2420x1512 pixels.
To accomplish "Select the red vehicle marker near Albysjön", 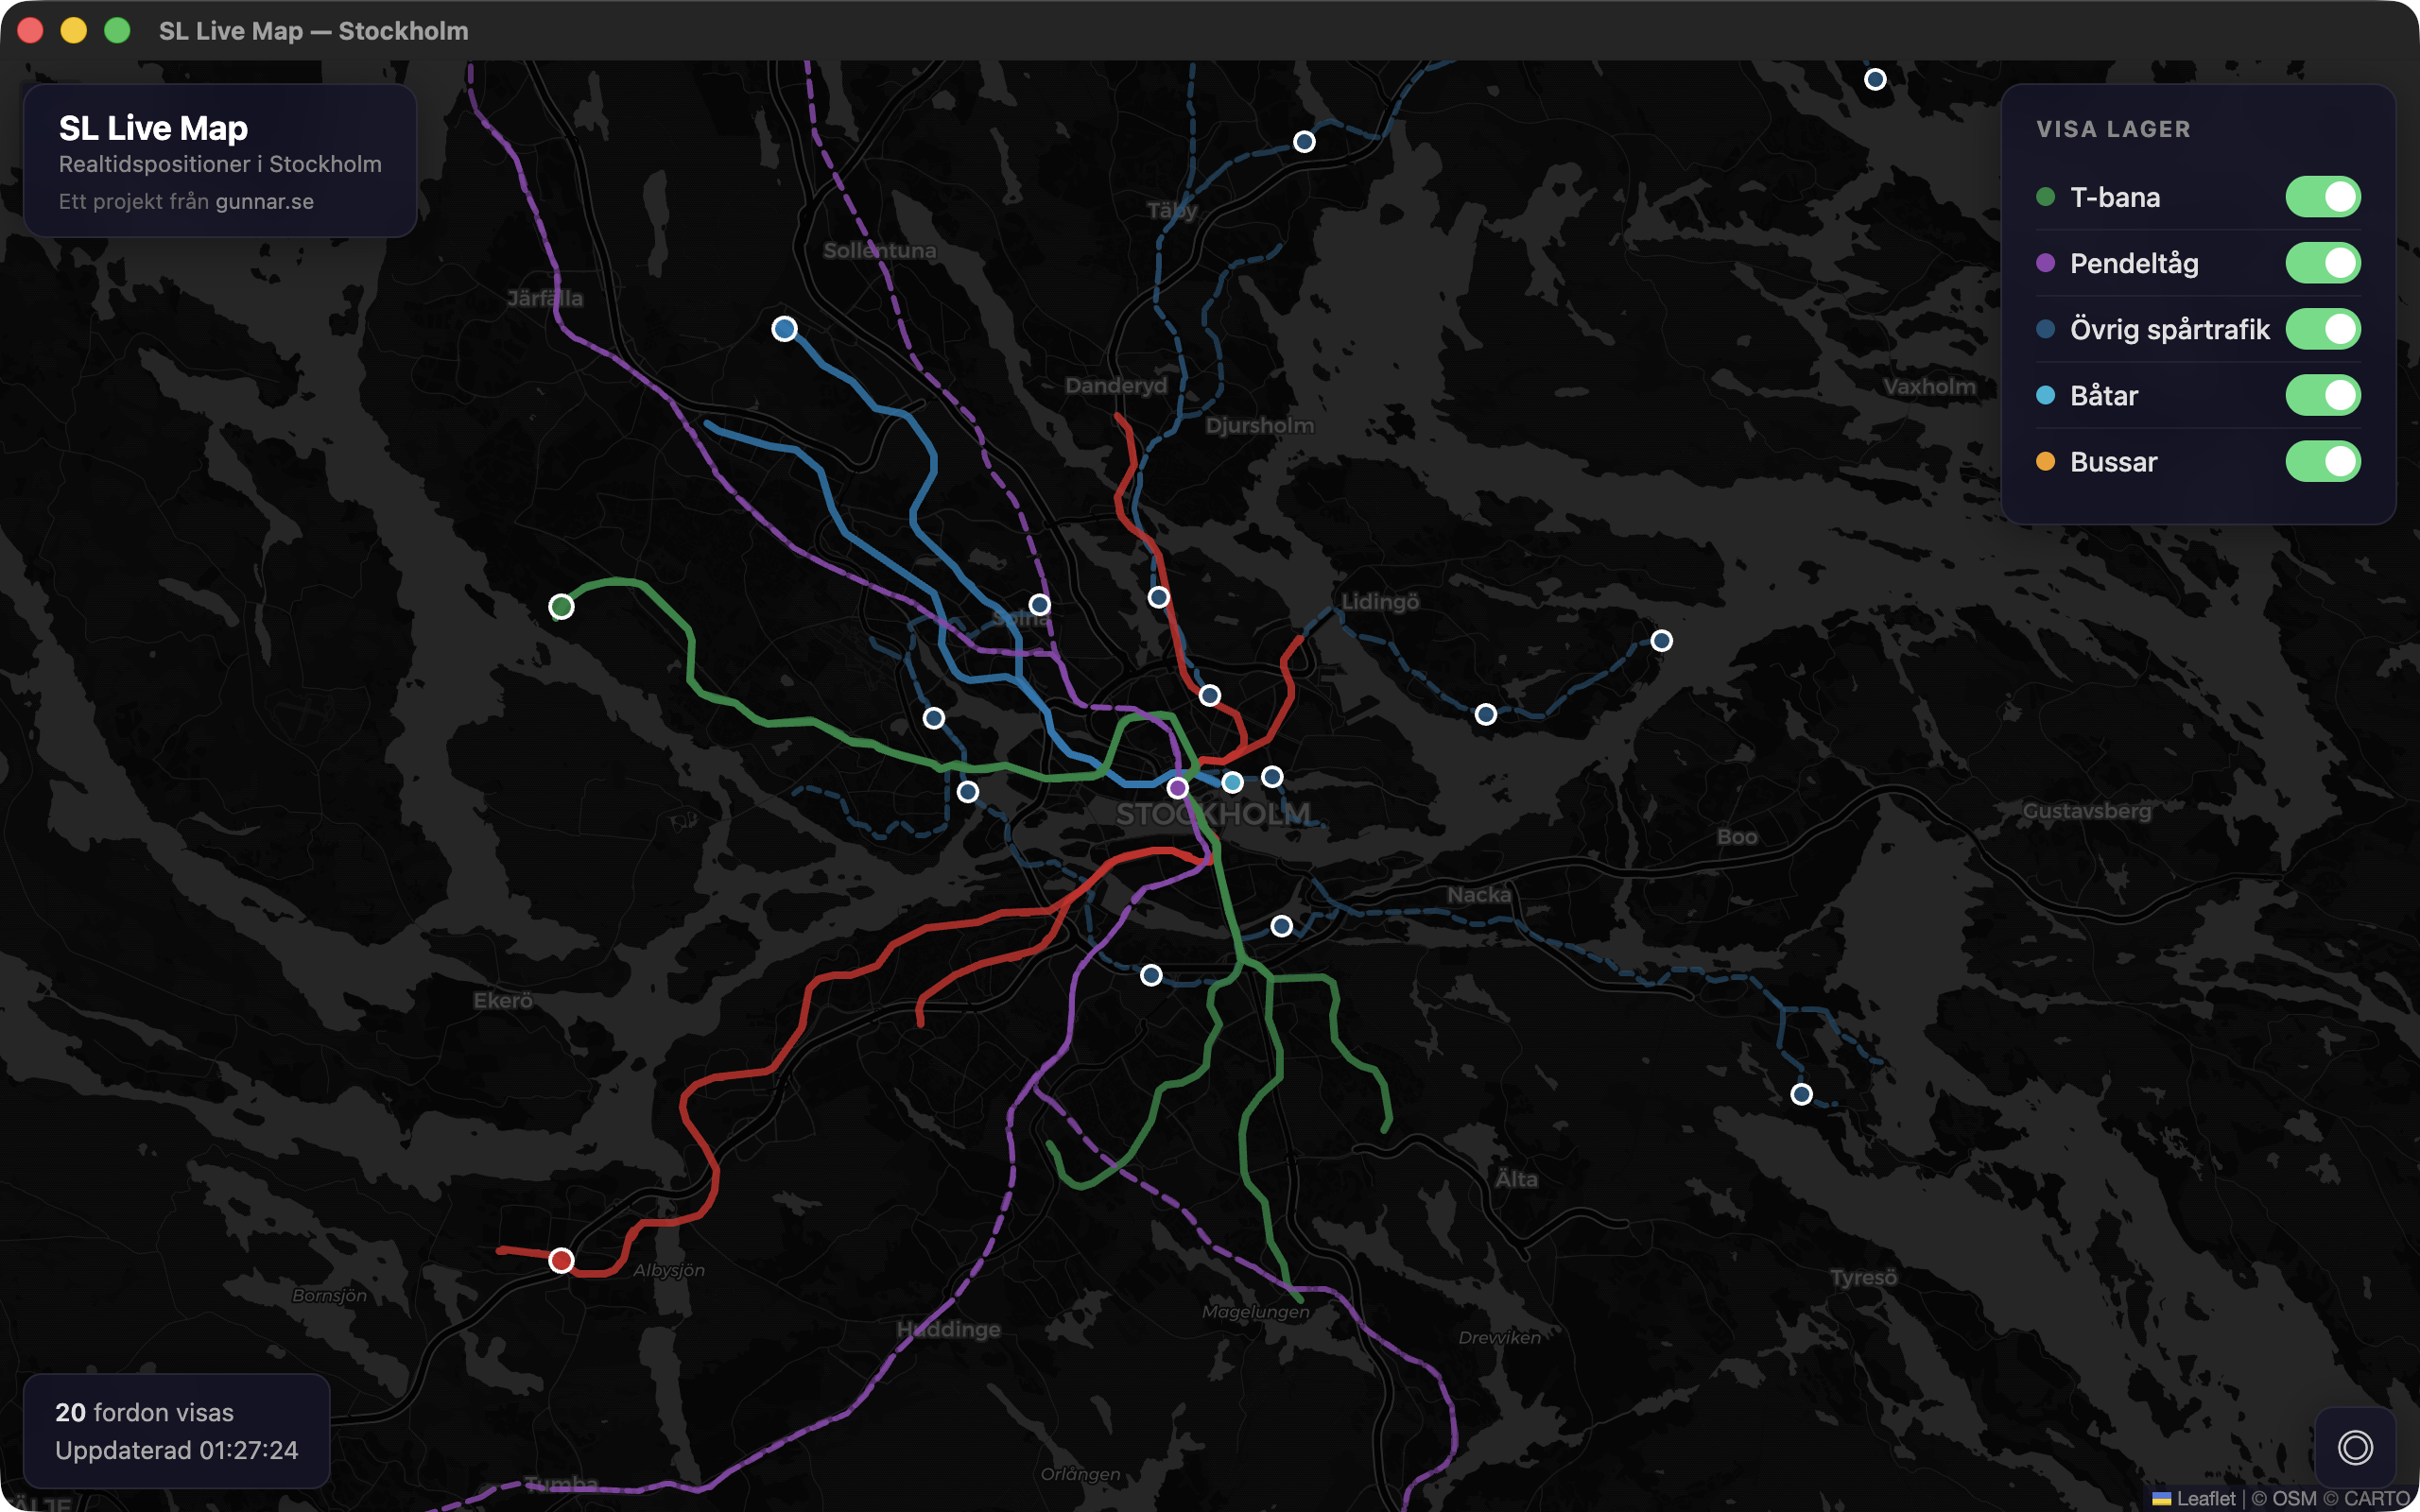I will point(561,1261).
